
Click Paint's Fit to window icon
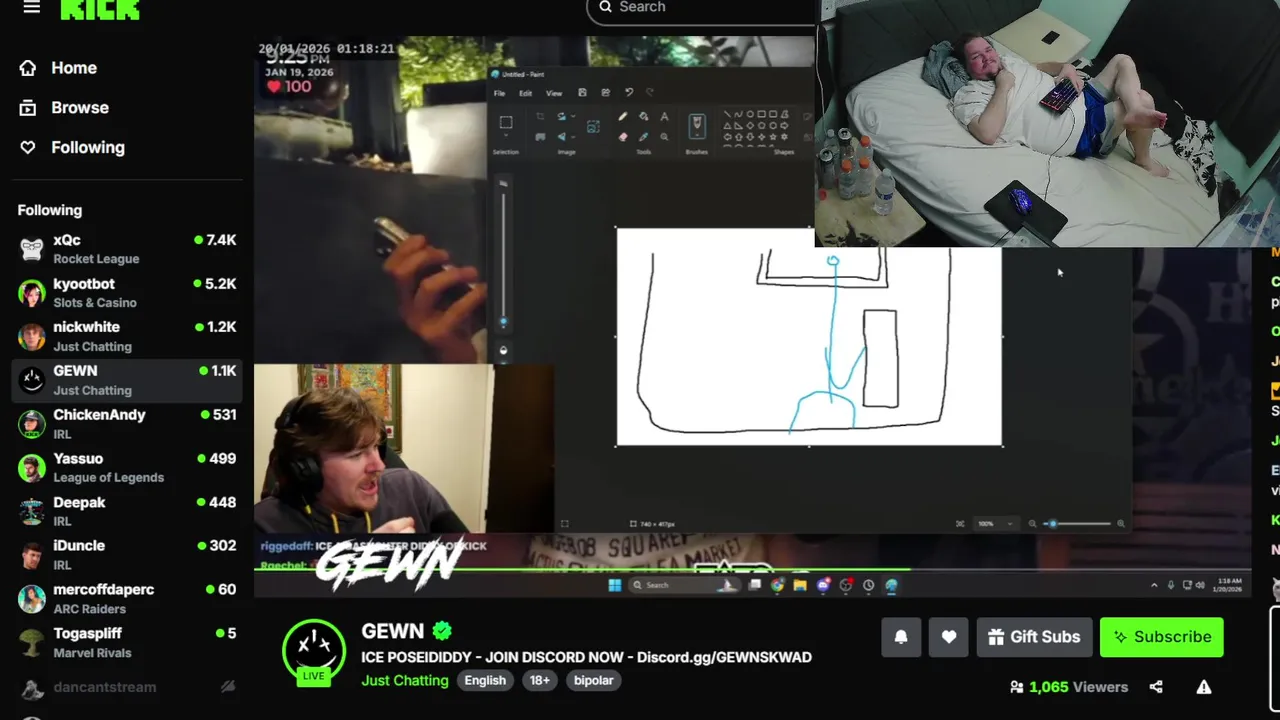(x=960, y=524)
